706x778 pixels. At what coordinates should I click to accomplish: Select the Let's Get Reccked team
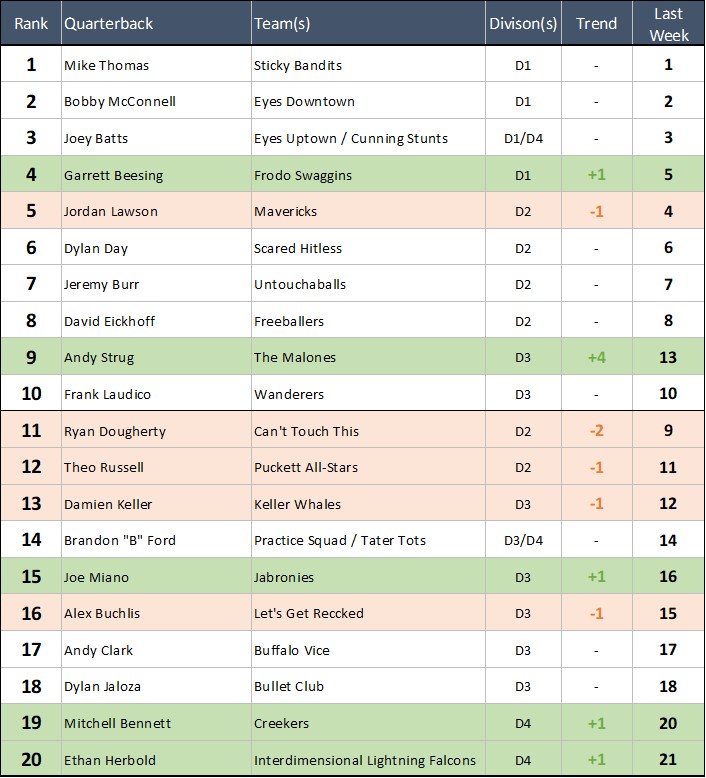click(x=308, y=614)
